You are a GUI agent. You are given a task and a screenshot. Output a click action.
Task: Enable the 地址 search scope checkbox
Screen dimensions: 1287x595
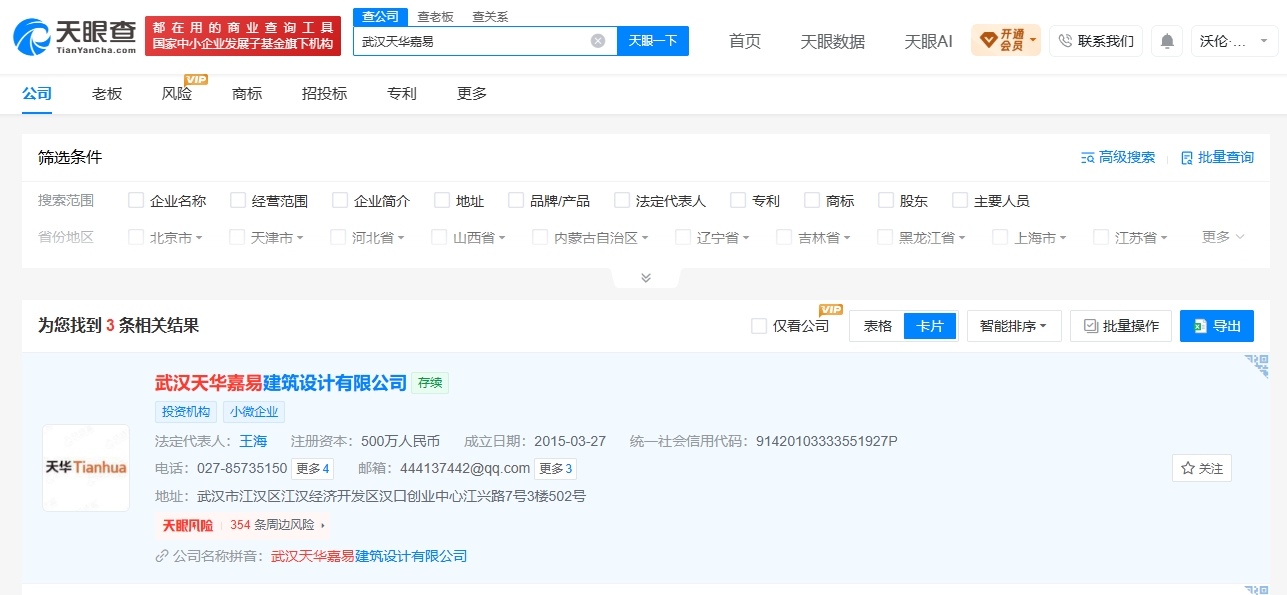coord(442,200)
